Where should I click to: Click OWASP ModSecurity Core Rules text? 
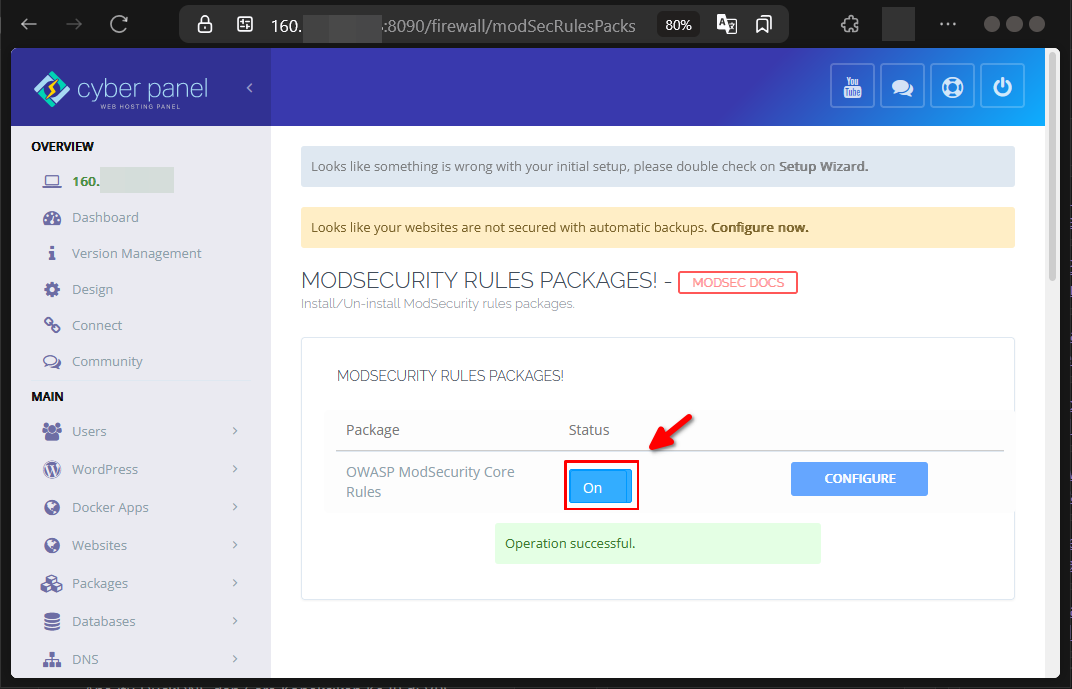tap(430, 482)
